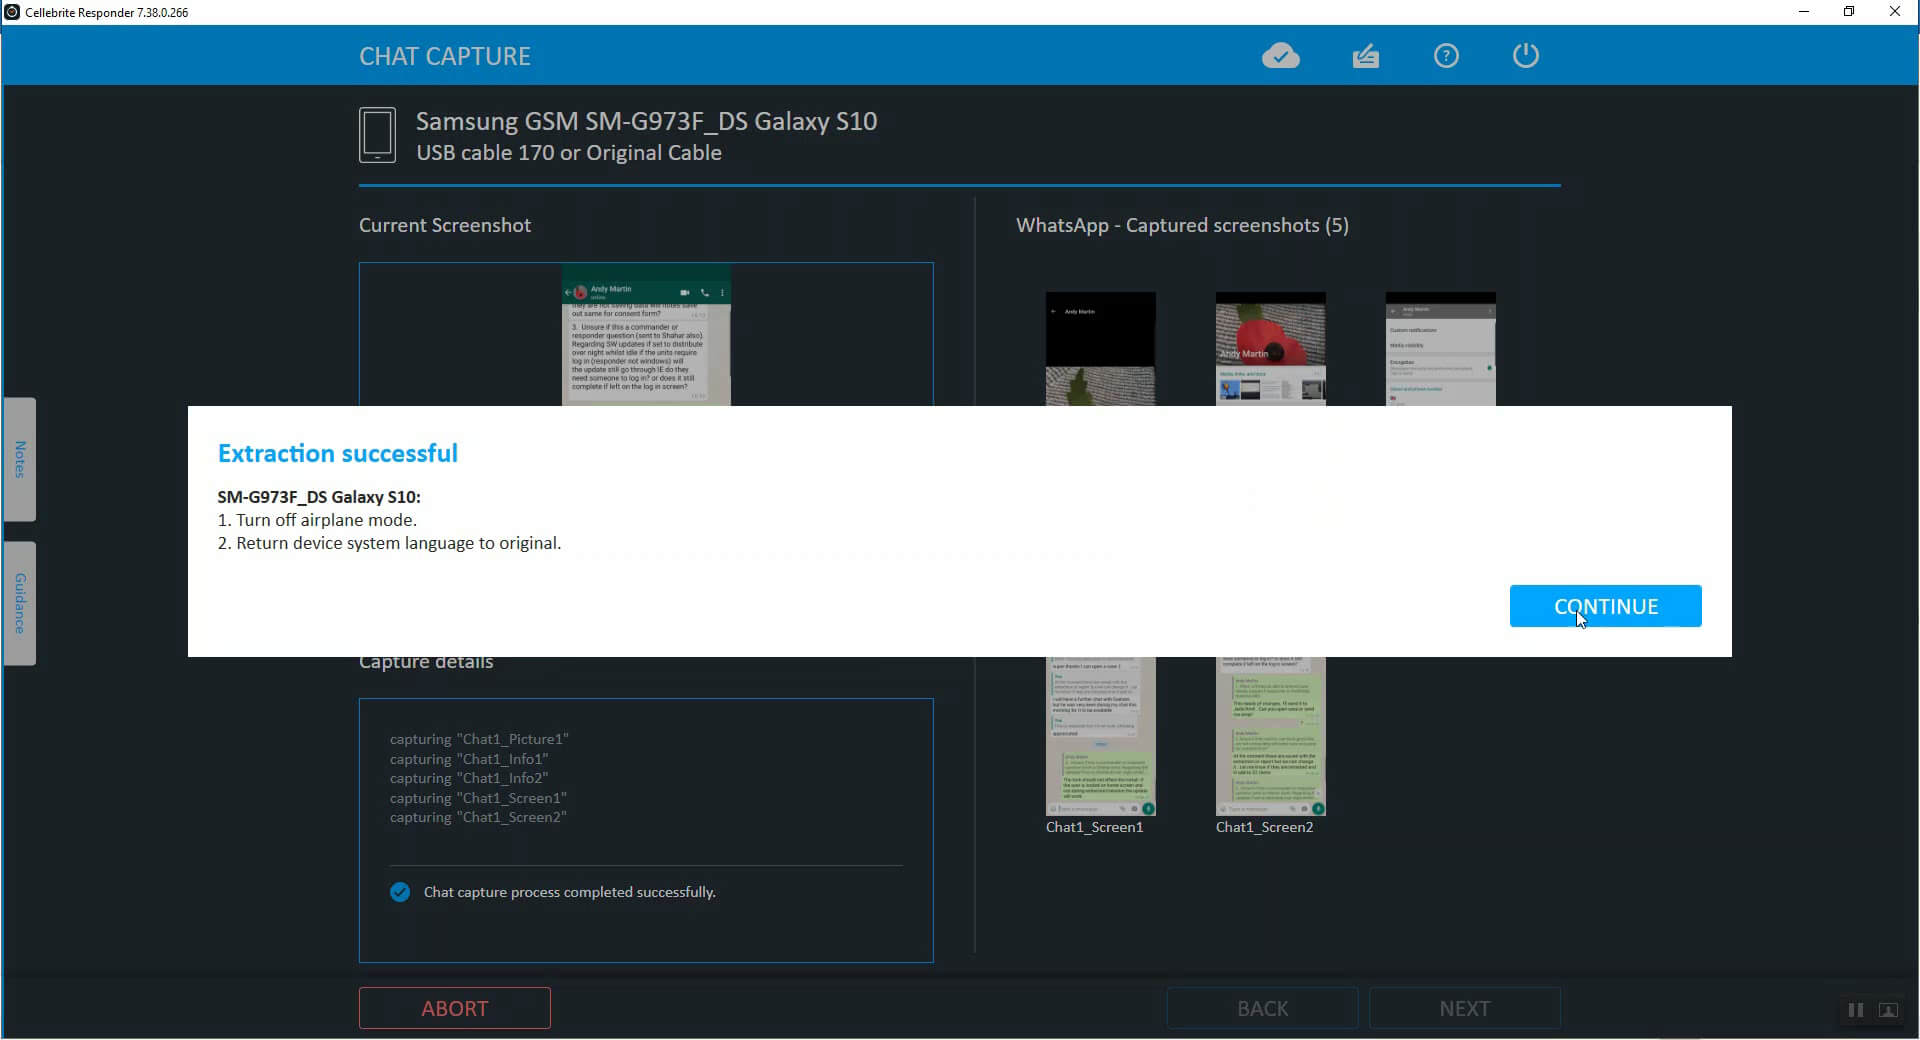Click the screenshot picture icon bottom right
The width and height of the screenshot is (1920, 1040).
tap(1888, 1010)
